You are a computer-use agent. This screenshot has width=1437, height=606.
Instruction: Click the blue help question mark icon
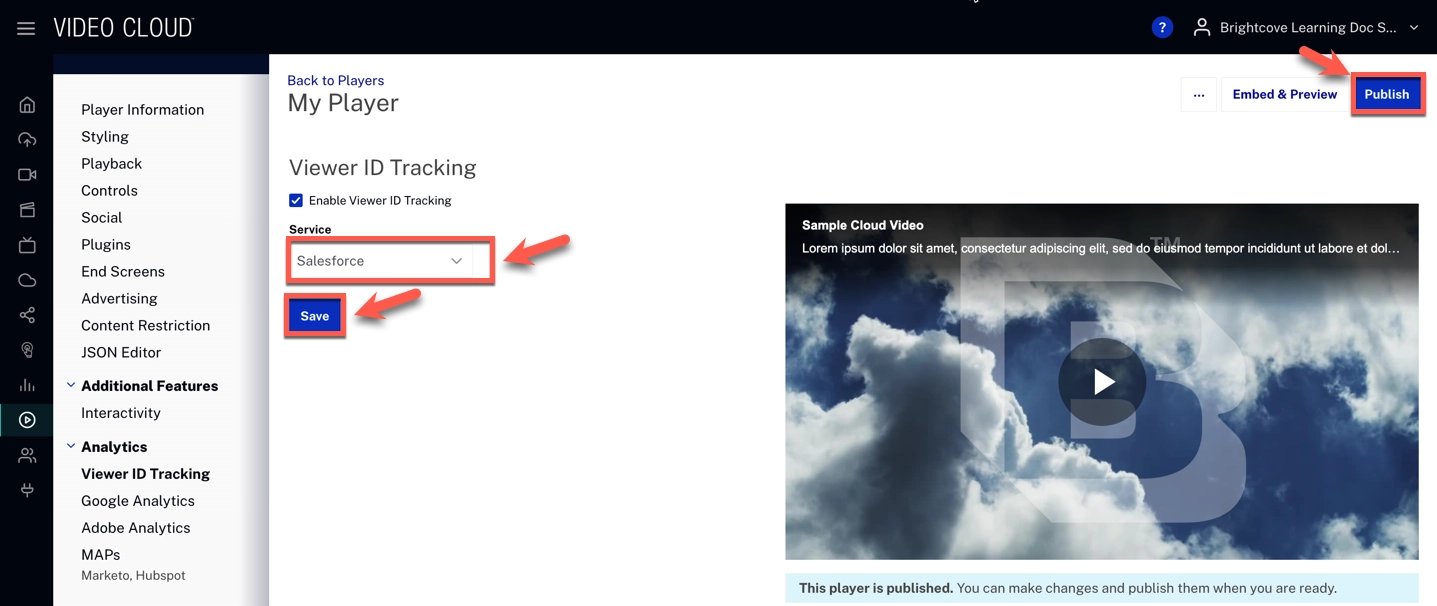pyautogui.click(x=1161, y=28)
